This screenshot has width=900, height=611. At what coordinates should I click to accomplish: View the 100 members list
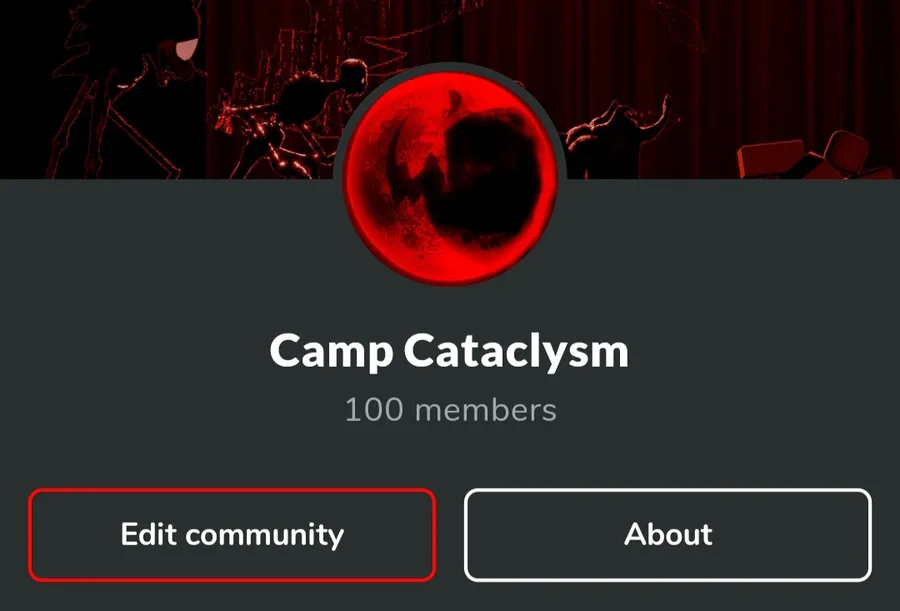click(451, 410)
